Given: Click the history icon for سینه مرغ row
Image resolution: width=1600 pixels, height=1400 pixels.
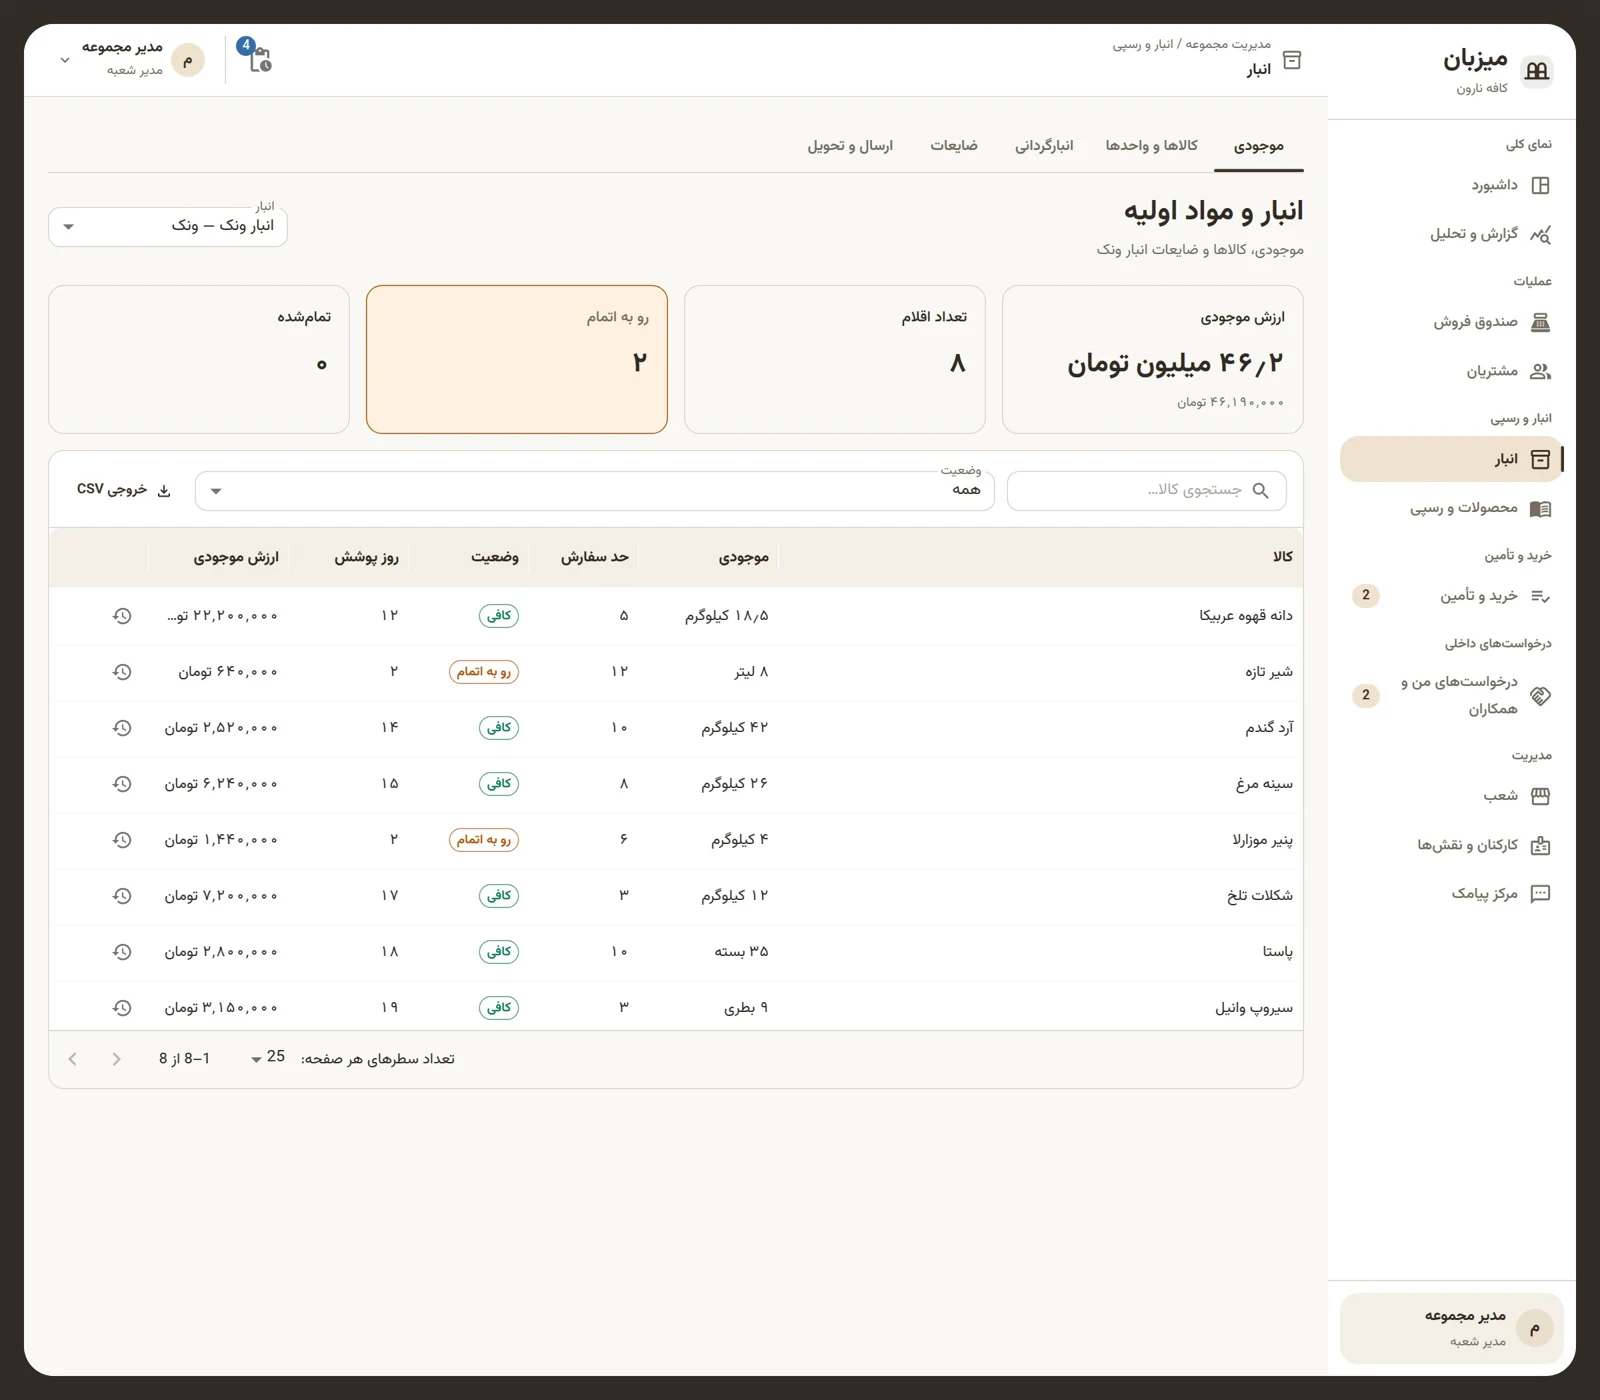Looking at the screenshot, I should pyautogui.click(x=122, y=784).
